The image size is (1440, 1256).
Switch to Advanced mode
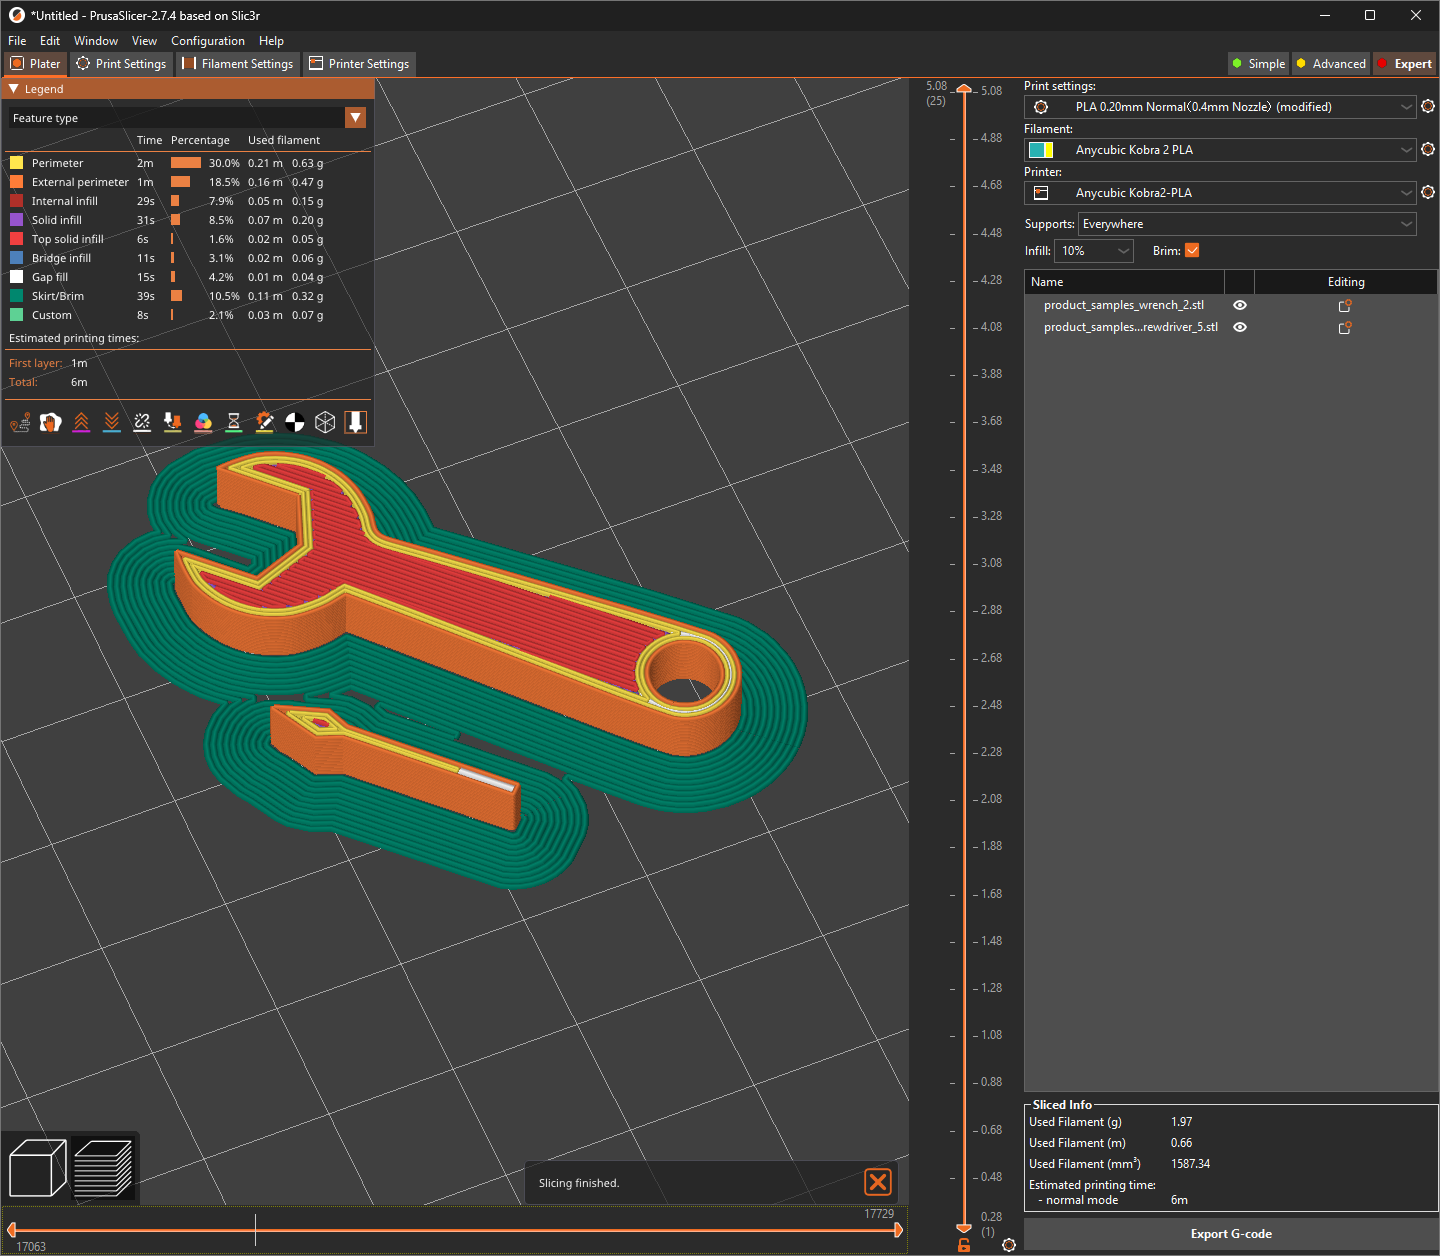[1331, 64]
